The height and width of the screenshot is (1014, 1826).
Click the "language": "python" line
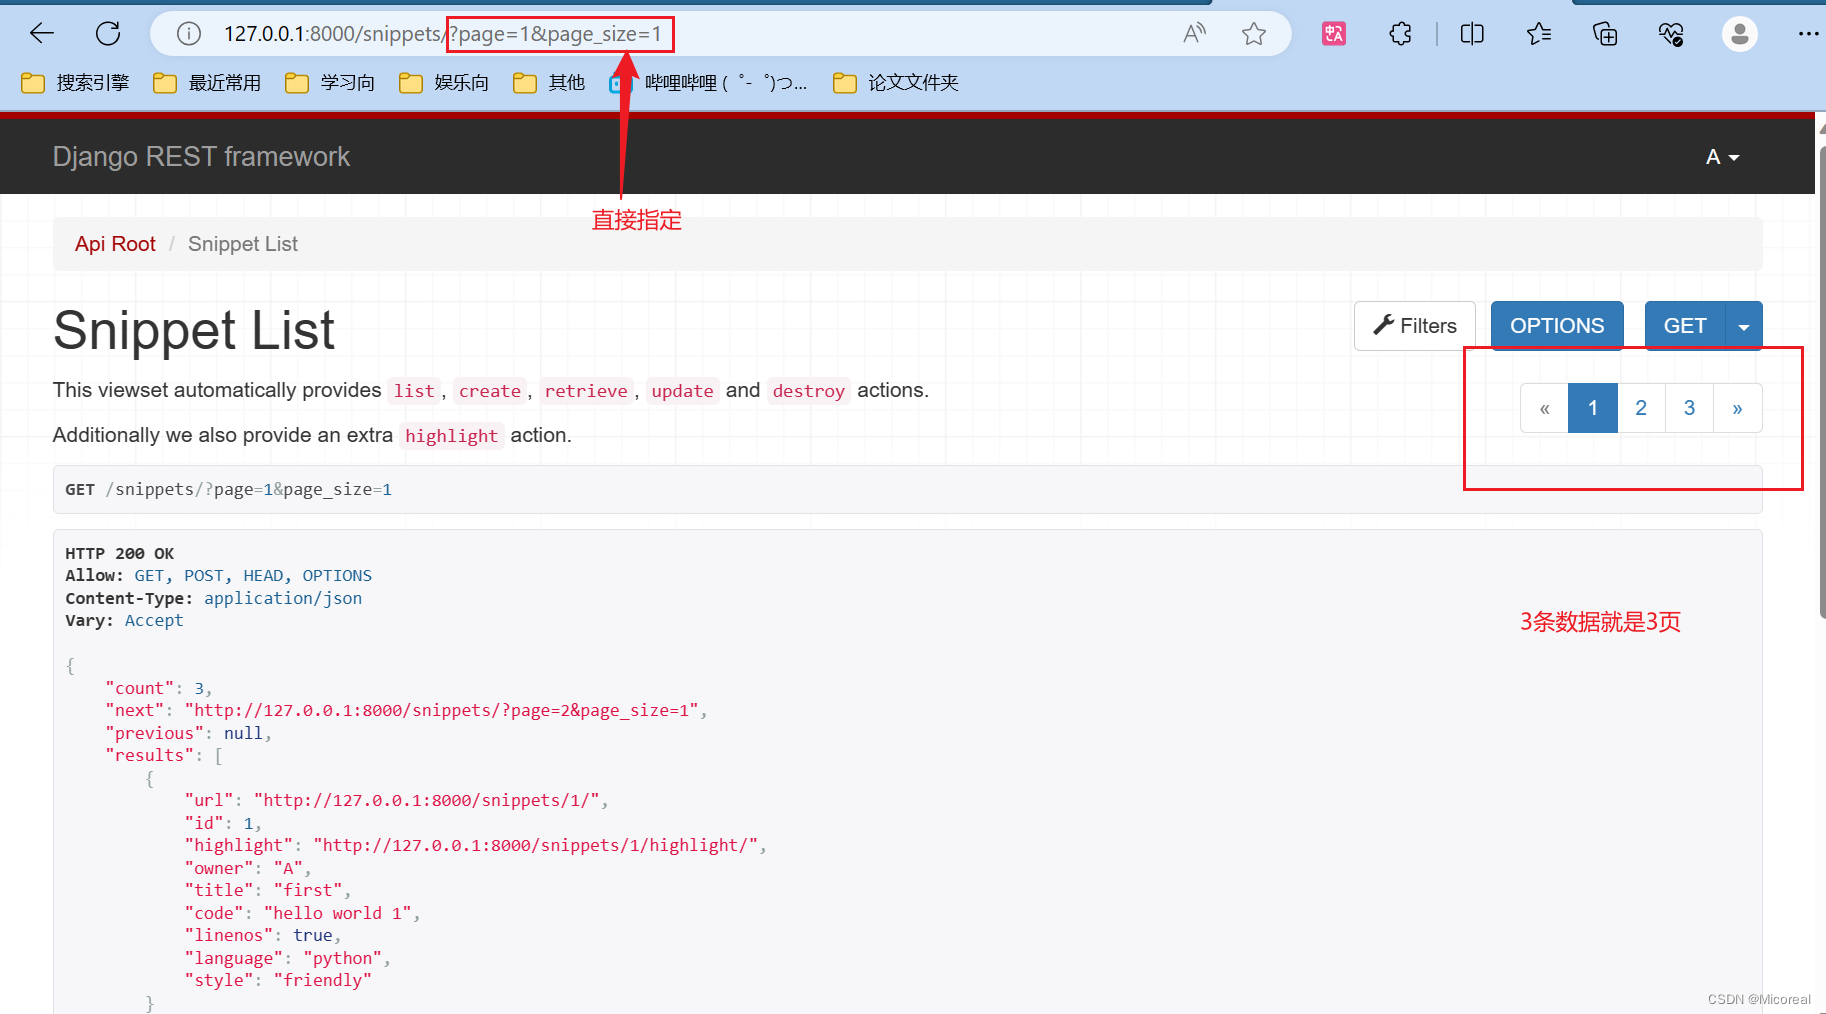pos(287,958)
